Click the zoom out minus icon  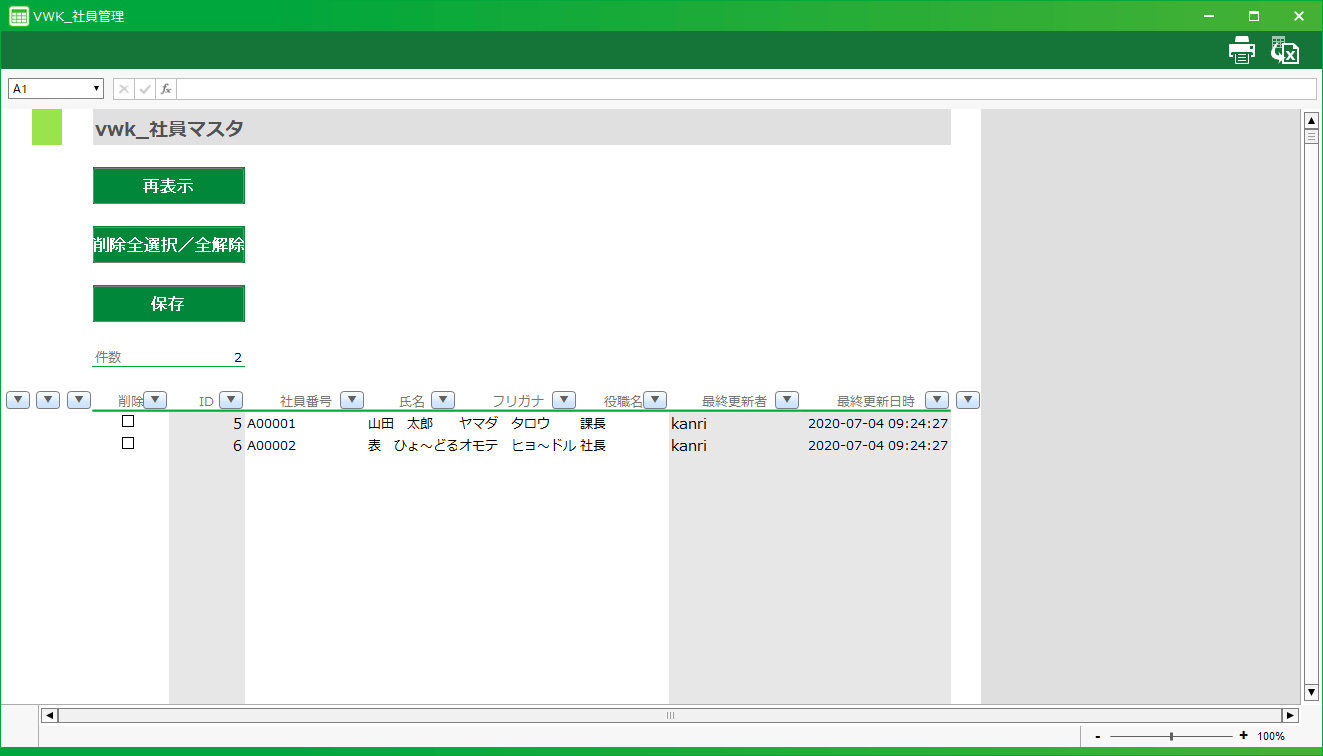1098,736
